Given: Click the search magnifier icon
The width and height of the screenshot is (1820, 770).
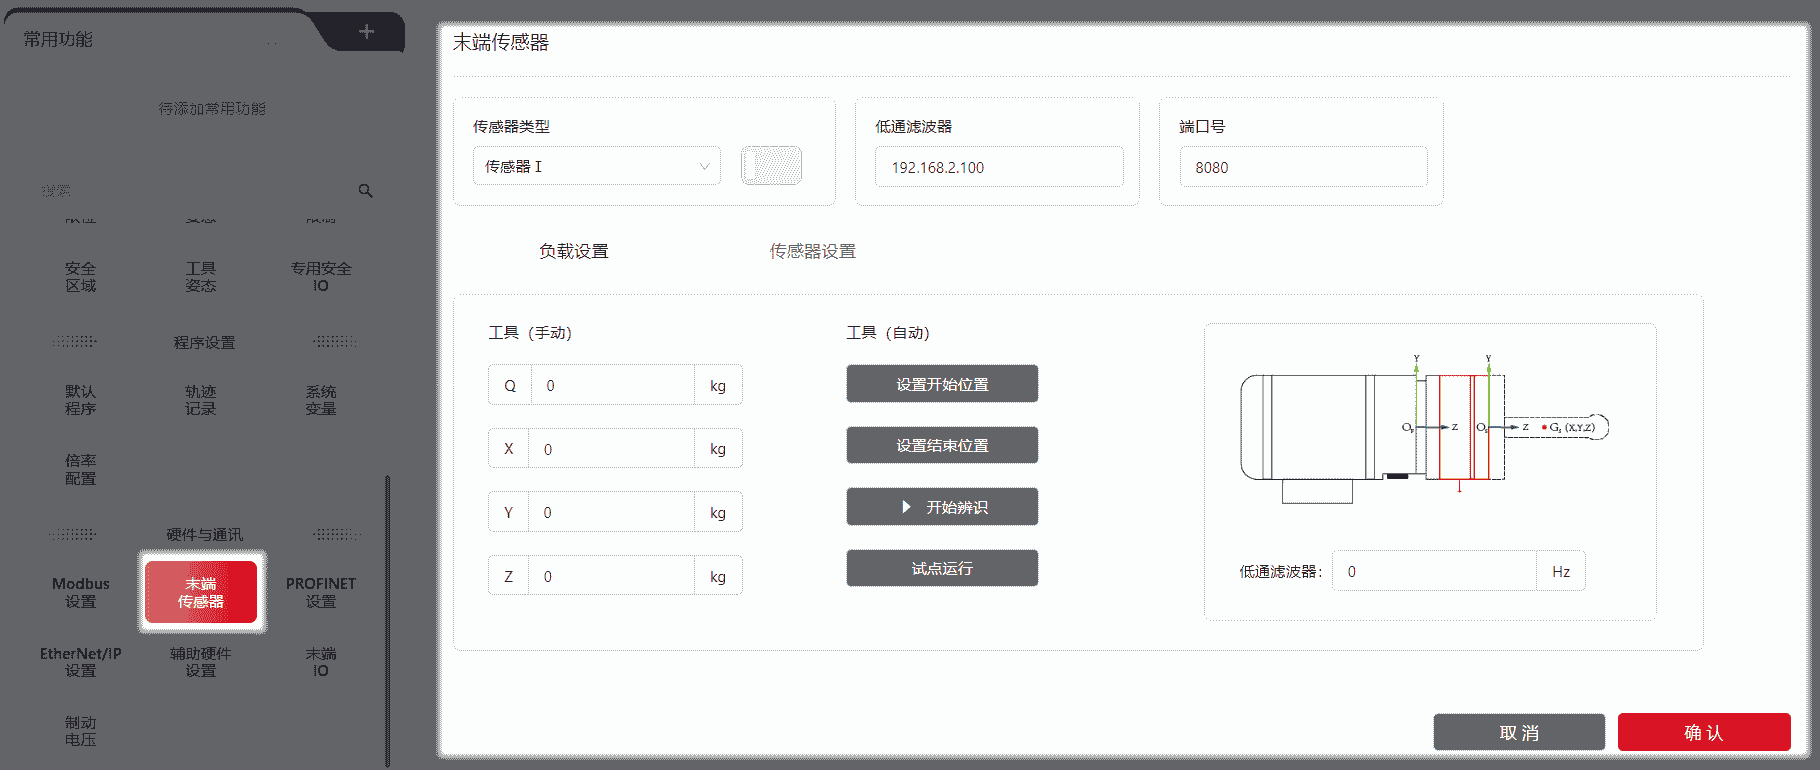Looking at the screenshot, I should click(x=366, y=191).
